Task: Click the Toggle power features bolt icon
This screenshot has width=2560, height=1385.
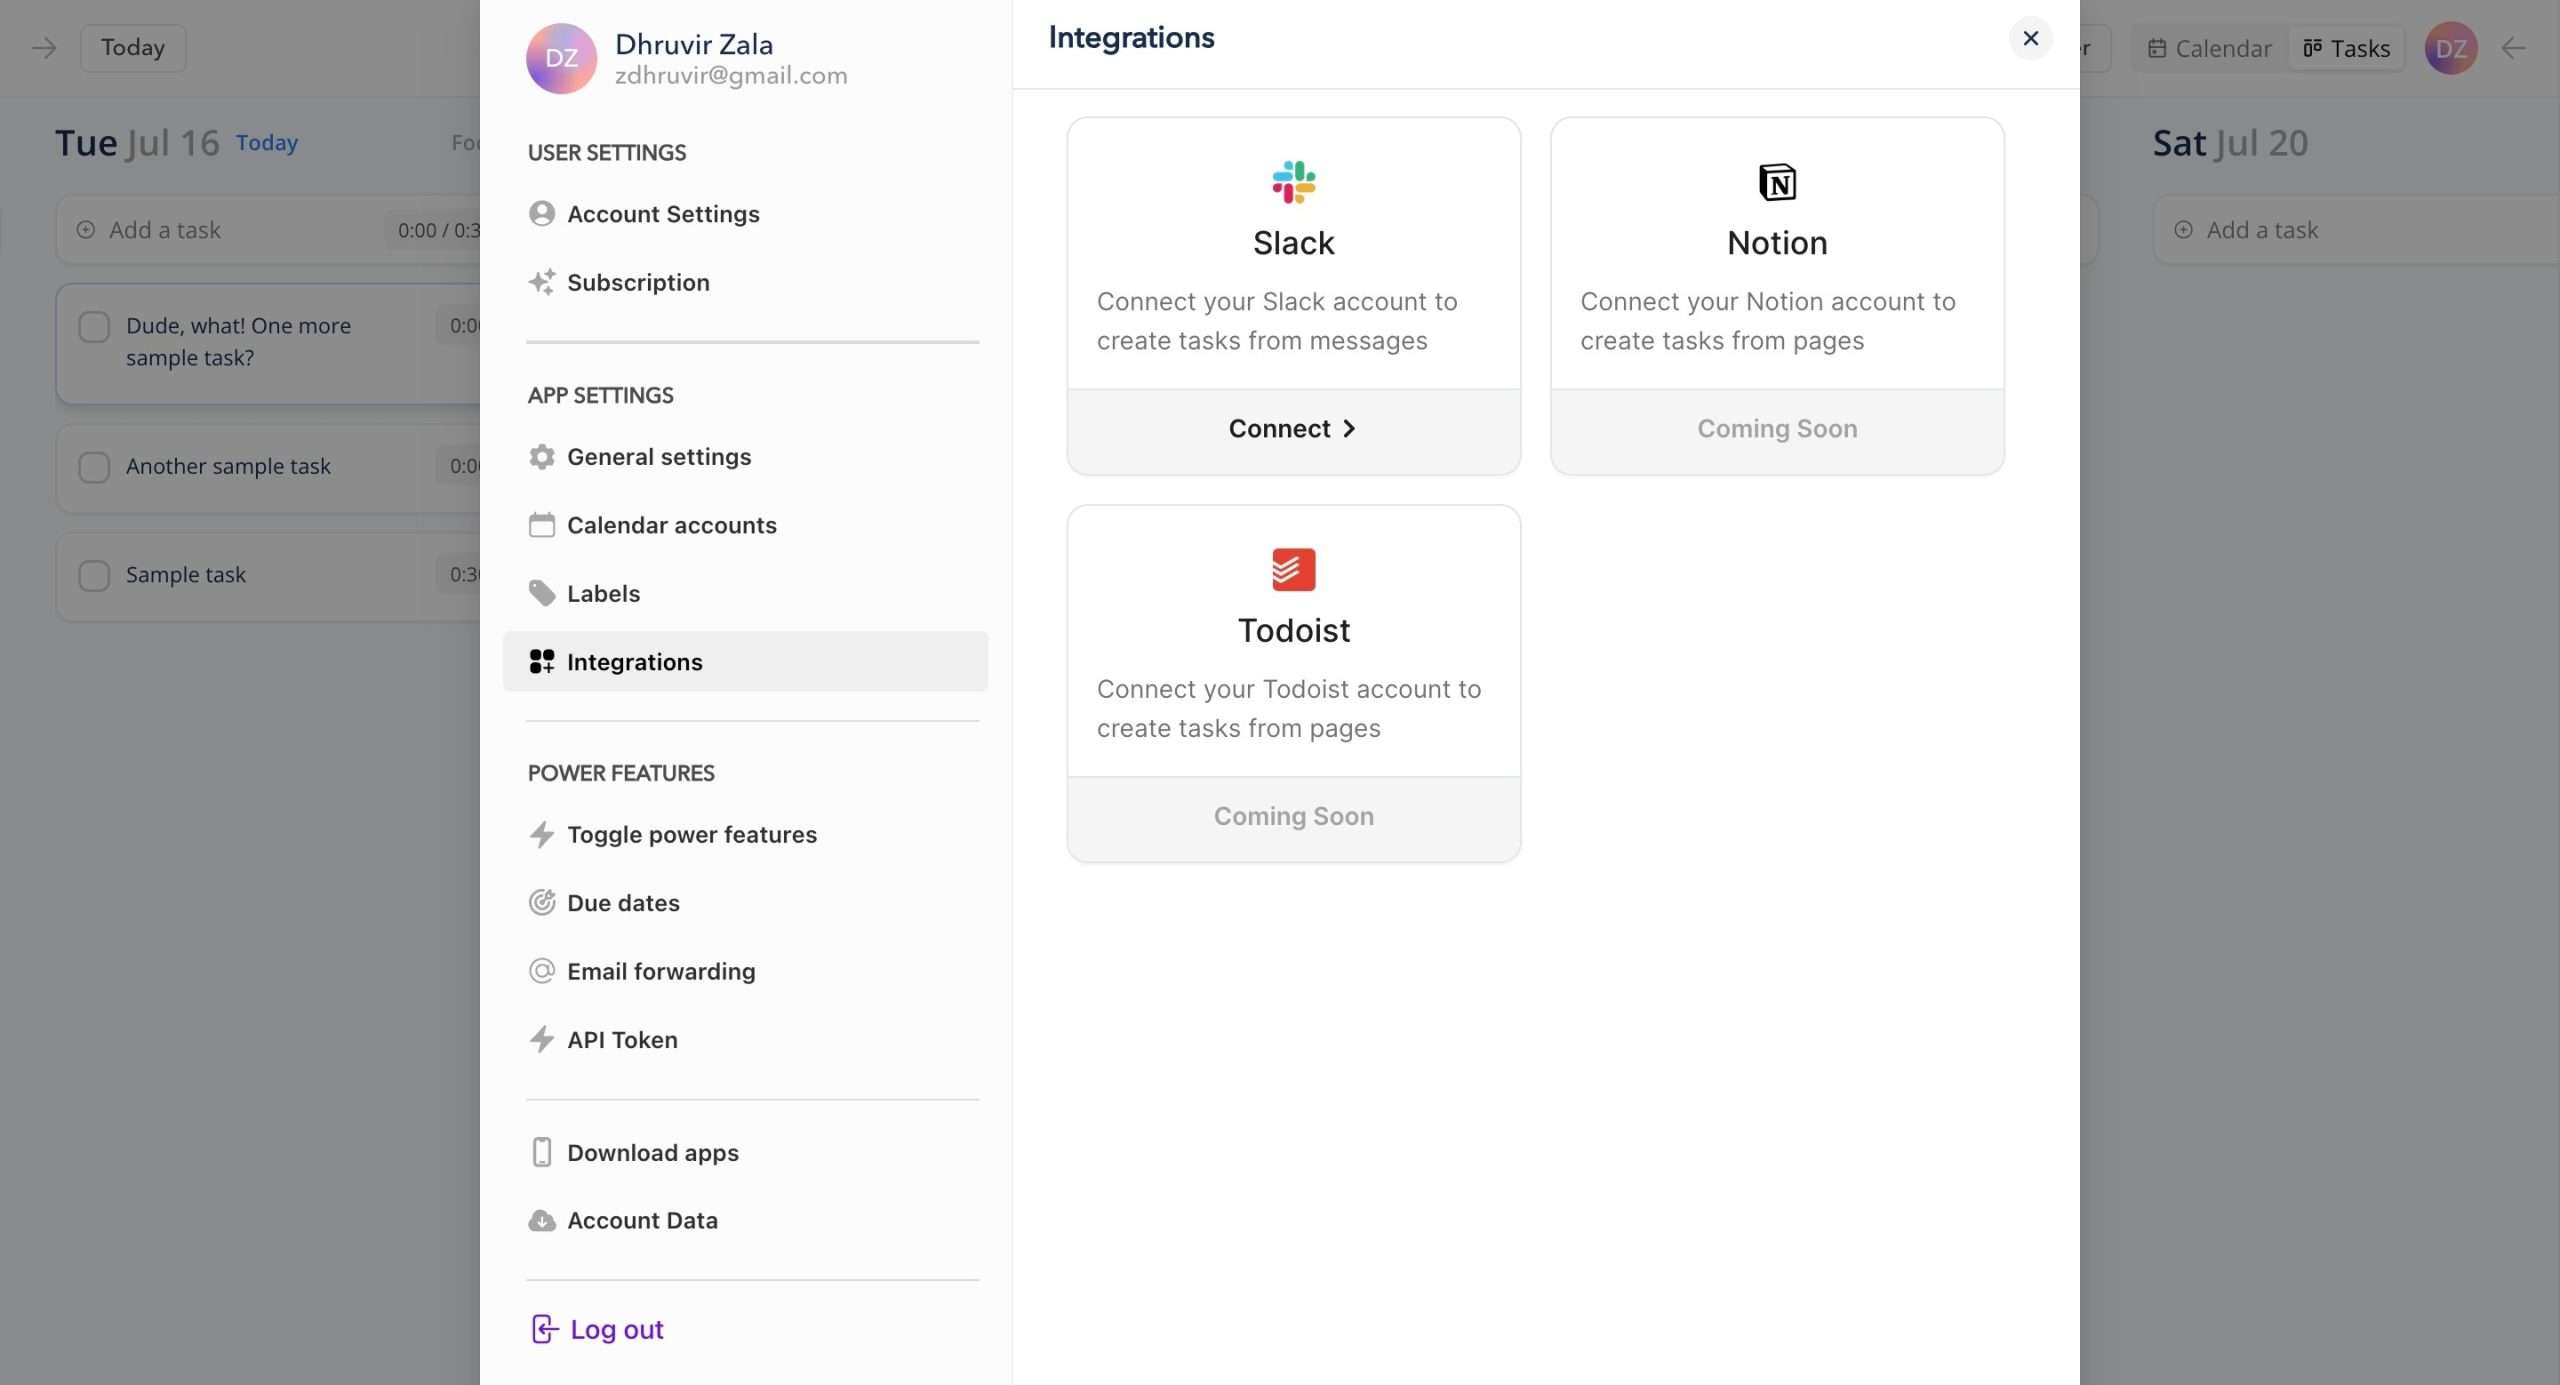Action: [542, 834]
